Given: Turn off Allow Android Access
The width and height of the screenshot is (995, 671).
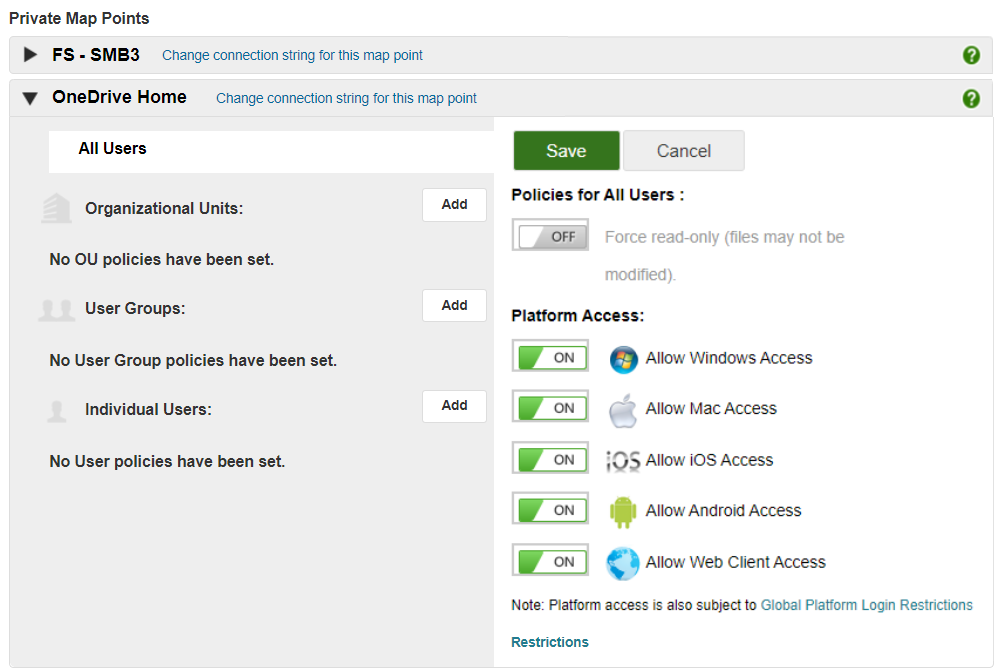Looking at the screenshot, I should pos(550,509).
